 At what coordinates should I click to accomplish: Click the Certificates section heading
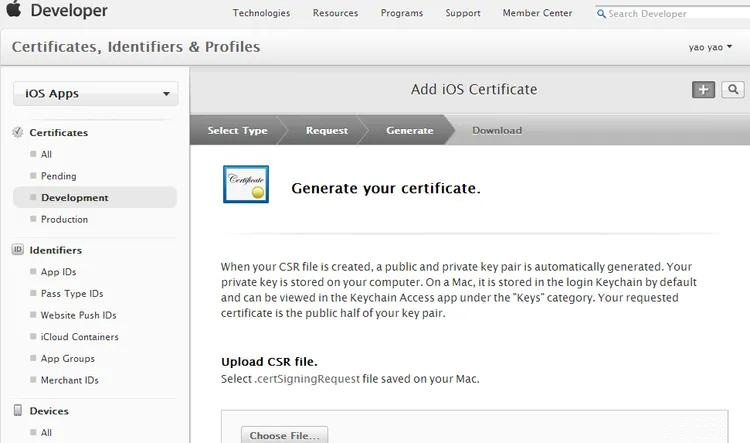point(58,133)
